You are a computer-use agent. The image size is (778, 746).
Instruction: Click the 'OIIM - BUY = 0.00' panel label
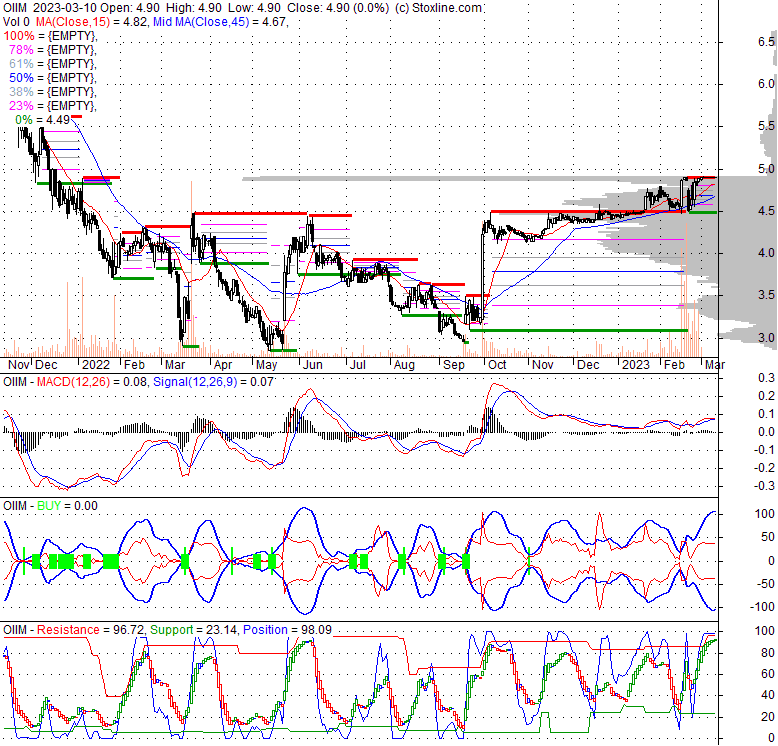(x=50, y=506)
